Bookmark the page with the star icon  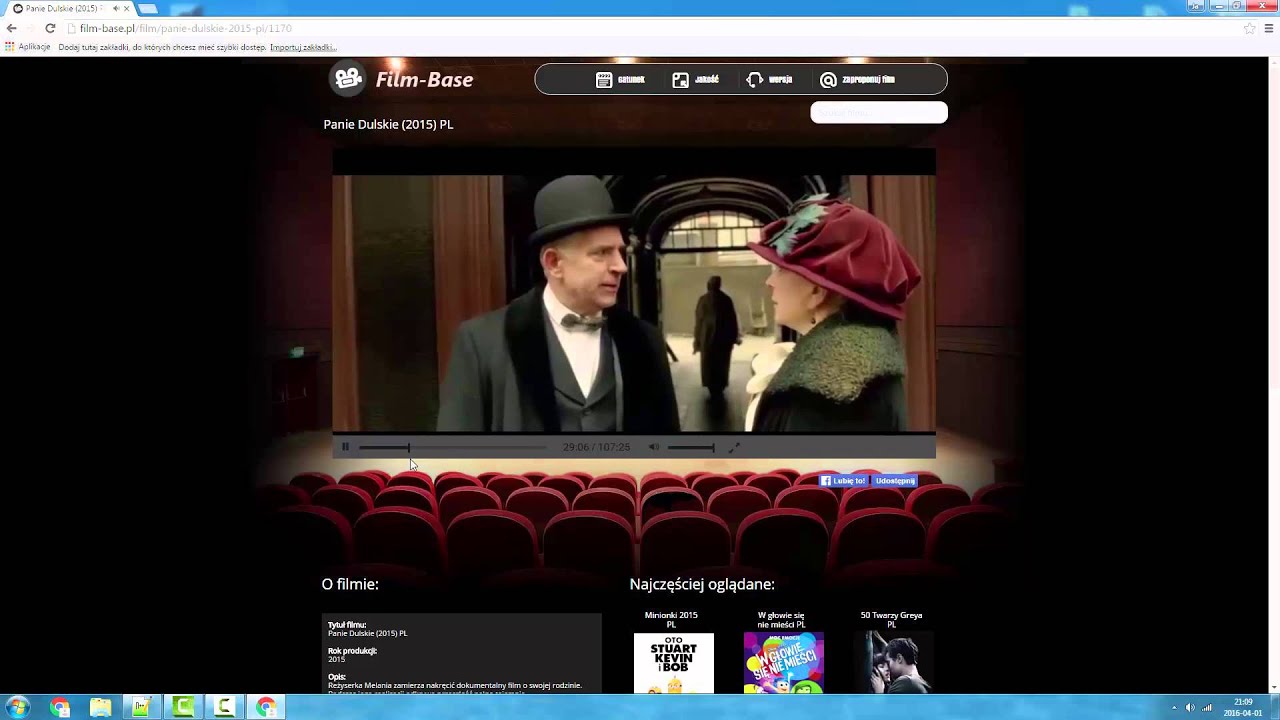click(x=1249, y=28)
